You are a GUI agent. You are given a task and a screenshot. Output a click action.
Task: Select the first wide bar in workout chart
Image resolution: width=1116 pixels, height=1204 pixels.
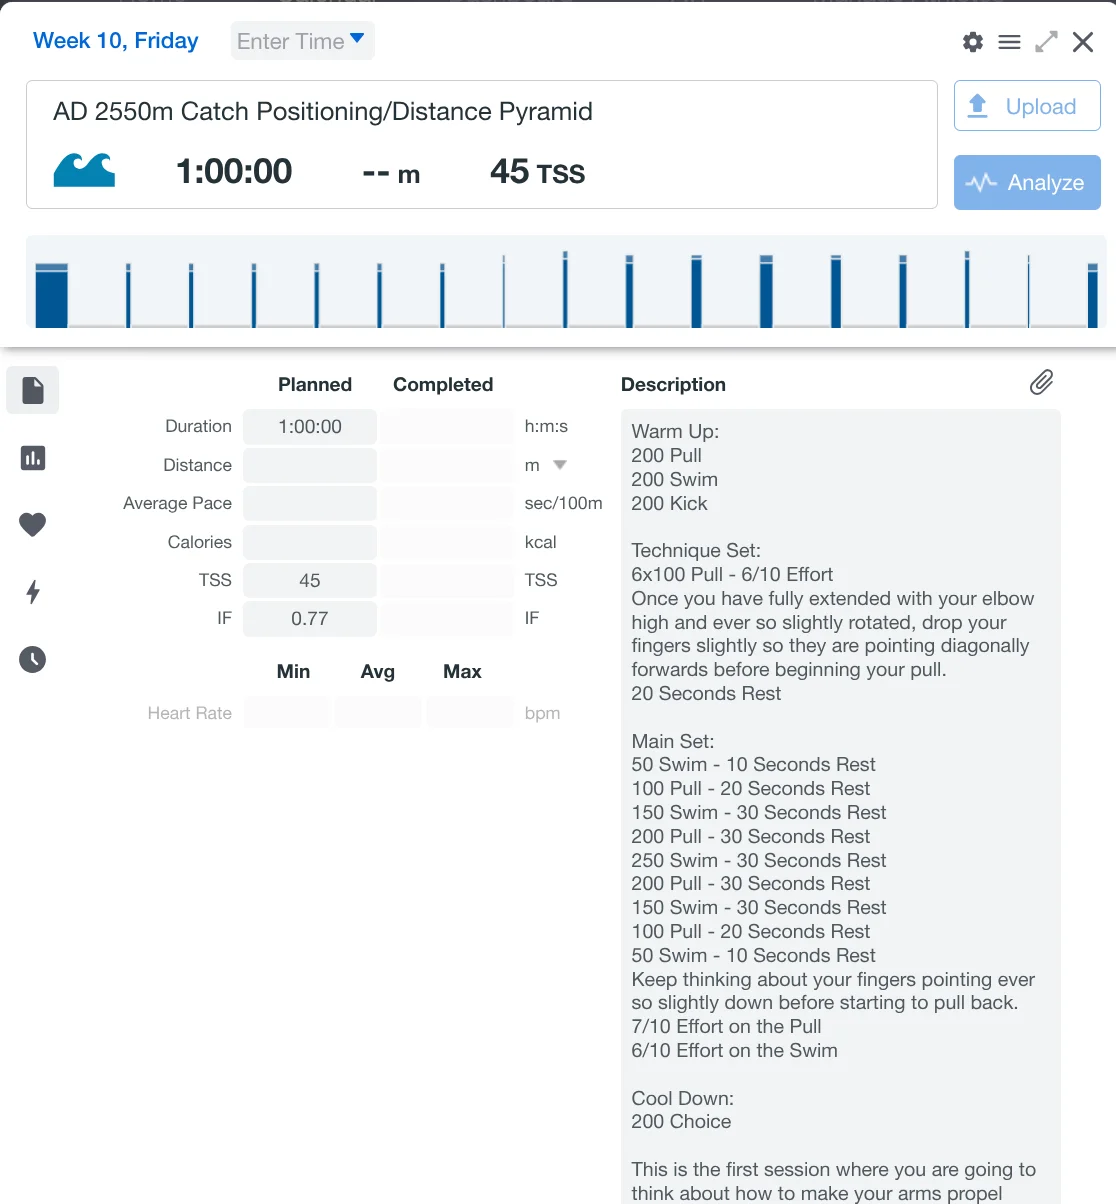[51, 296]
